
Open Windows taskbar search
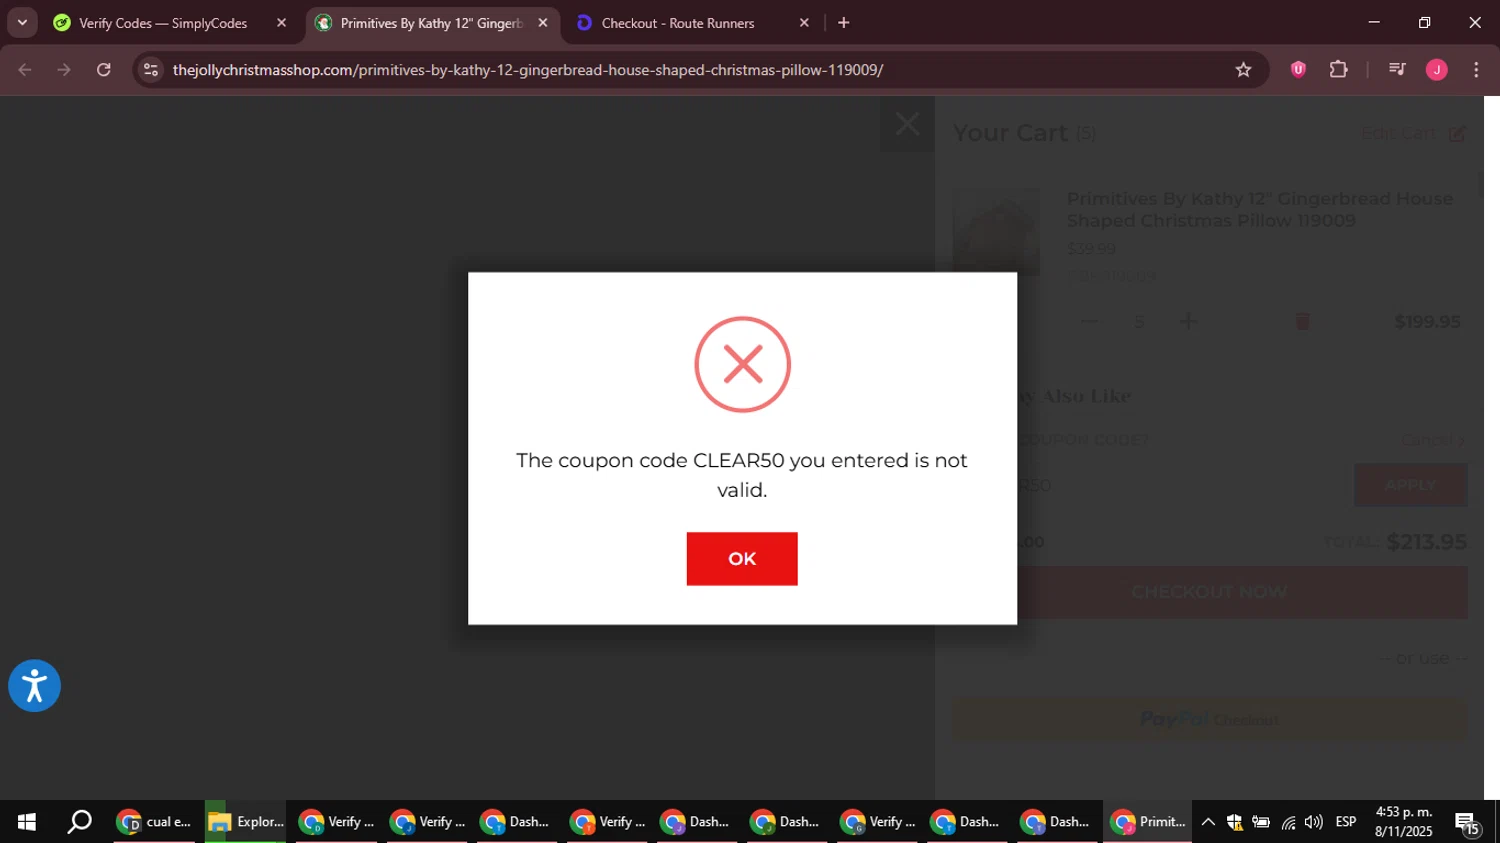click(x=79, y=822)
